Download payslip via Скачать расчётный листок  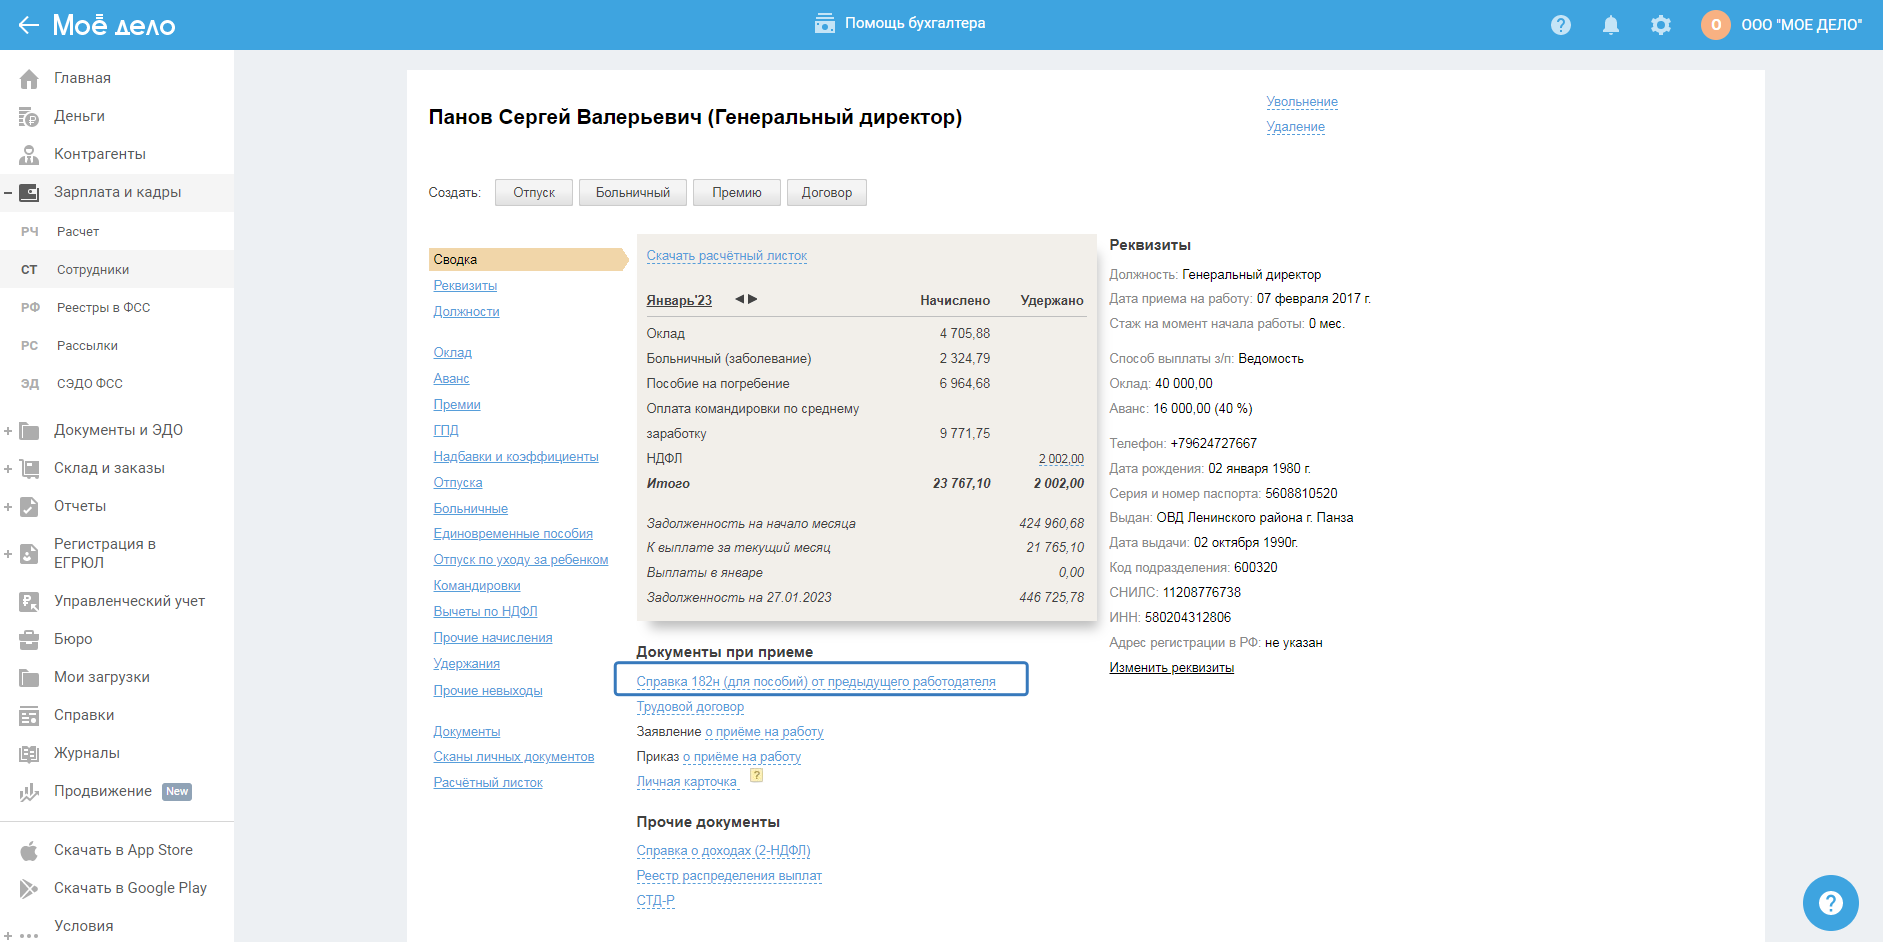click(726, 256)
